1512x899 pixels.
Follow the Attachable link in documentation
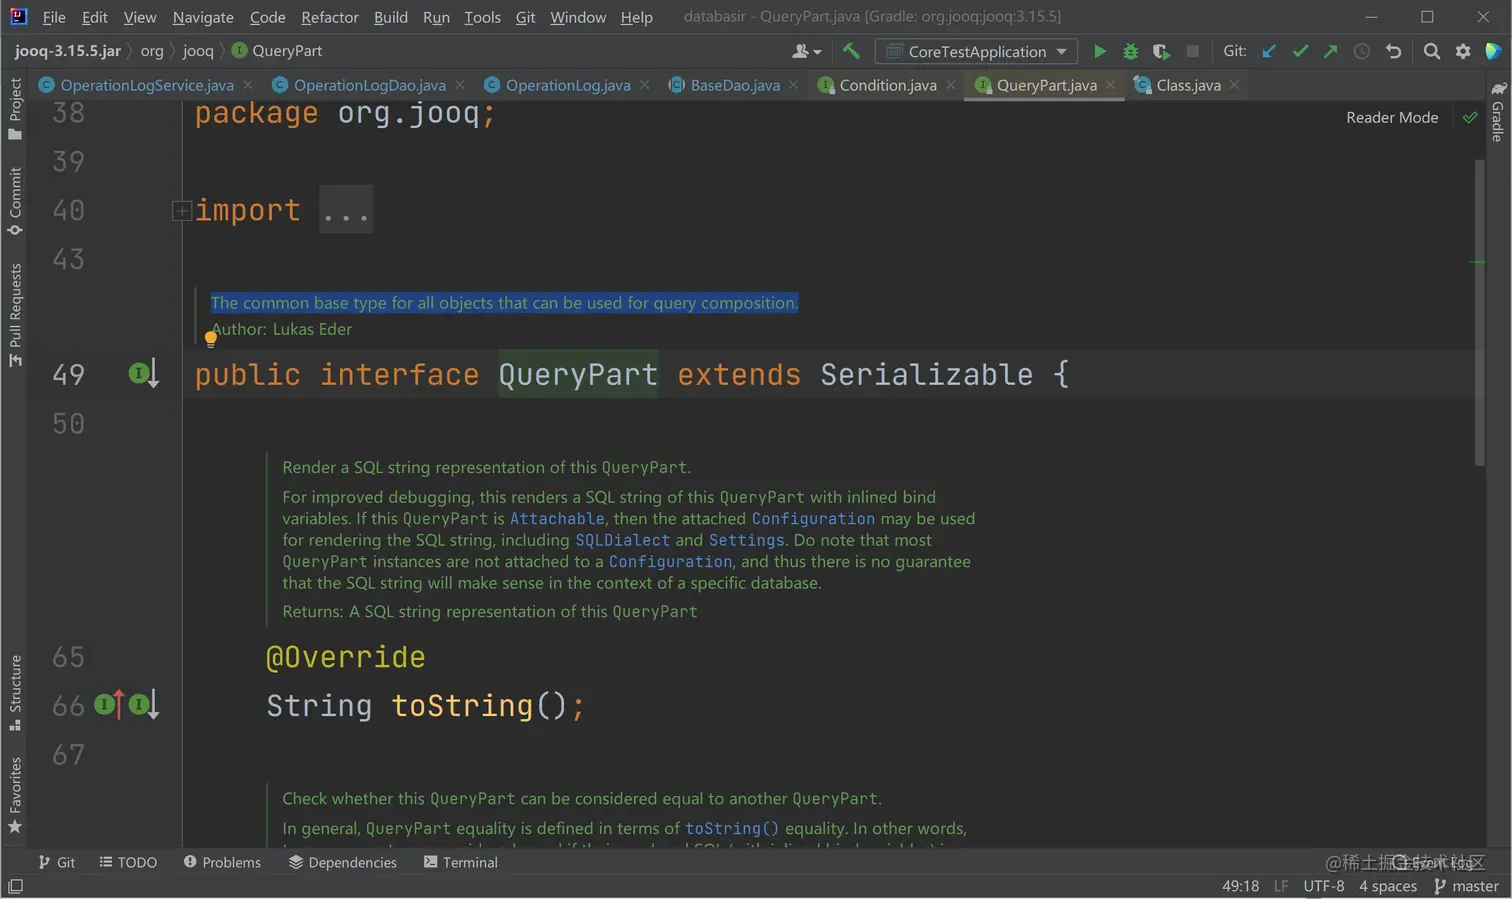tap(557, 518)
